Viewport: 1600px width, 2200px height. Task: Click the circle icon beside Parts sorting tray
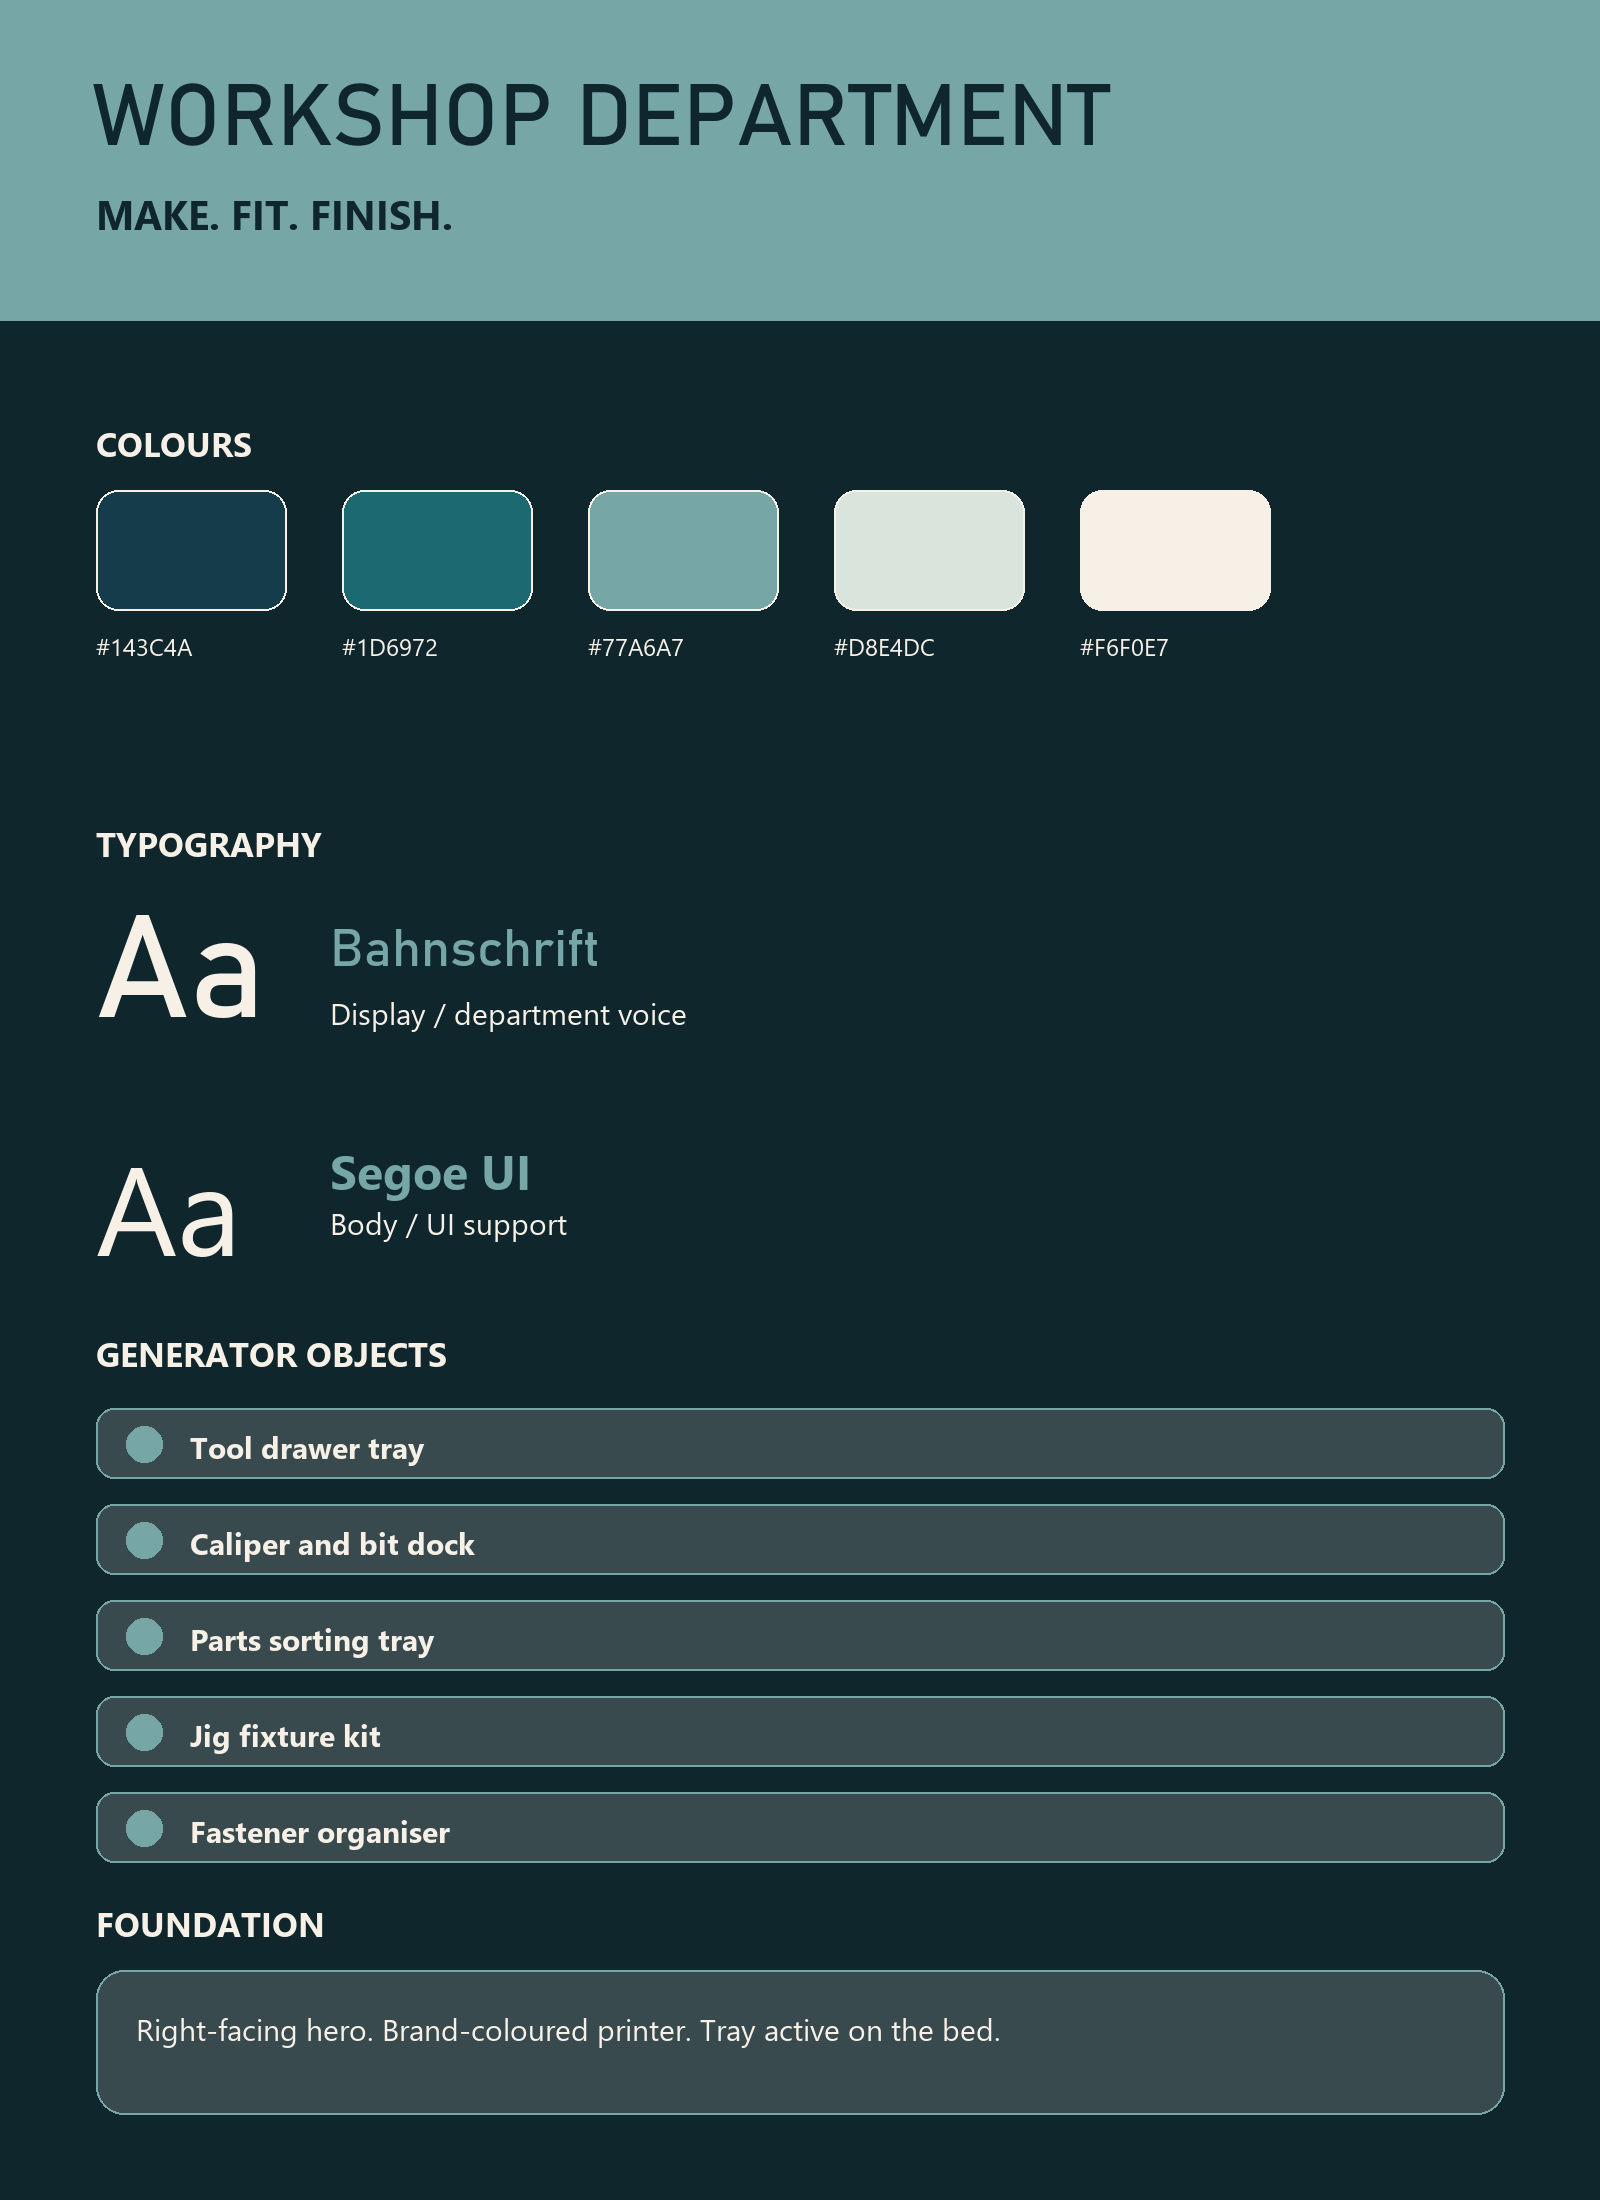click(145, 1637)
